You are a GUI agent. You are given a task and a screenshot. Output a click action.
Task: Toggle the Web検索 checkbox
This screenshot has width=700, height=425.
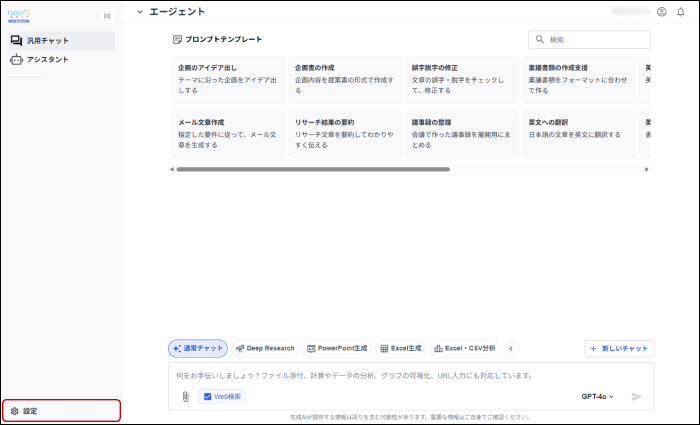208,396
